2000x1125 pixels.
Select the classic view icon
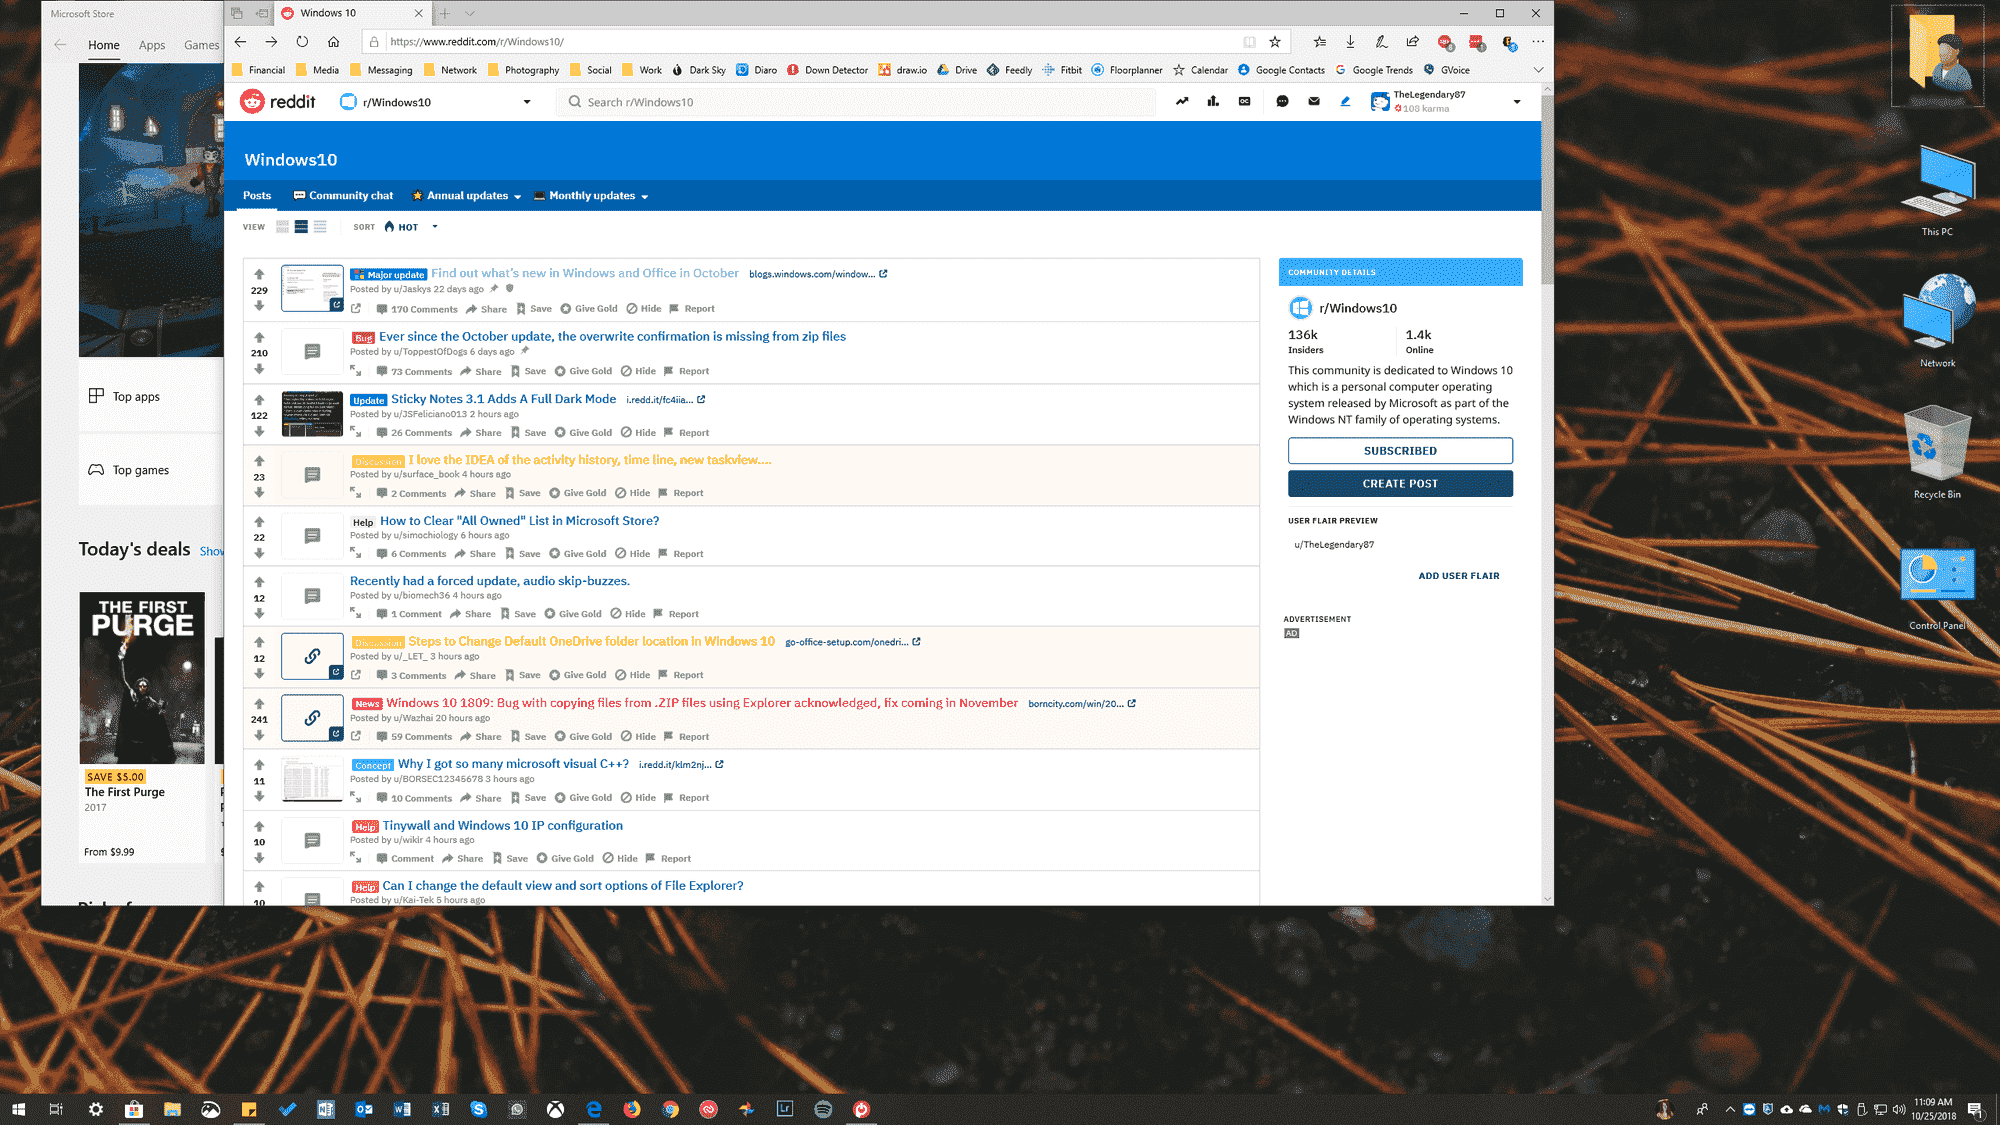click(301, 227)
